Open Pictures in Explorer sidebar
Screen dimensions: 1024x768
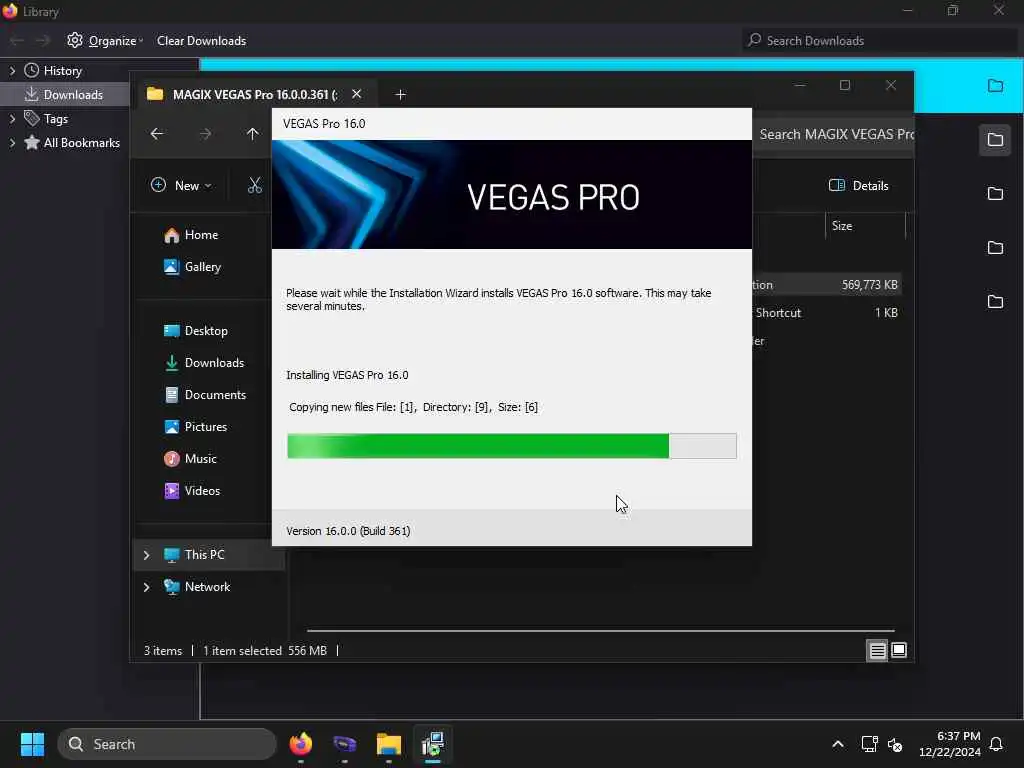(195, 427)
